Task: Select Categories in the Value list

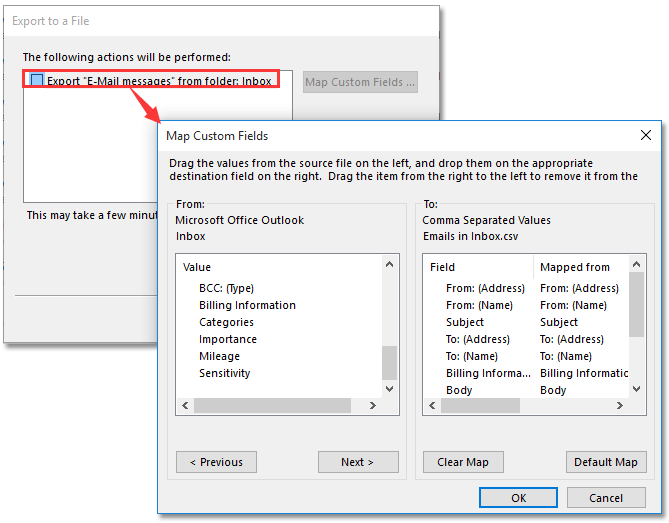Action: click(226, 322)
